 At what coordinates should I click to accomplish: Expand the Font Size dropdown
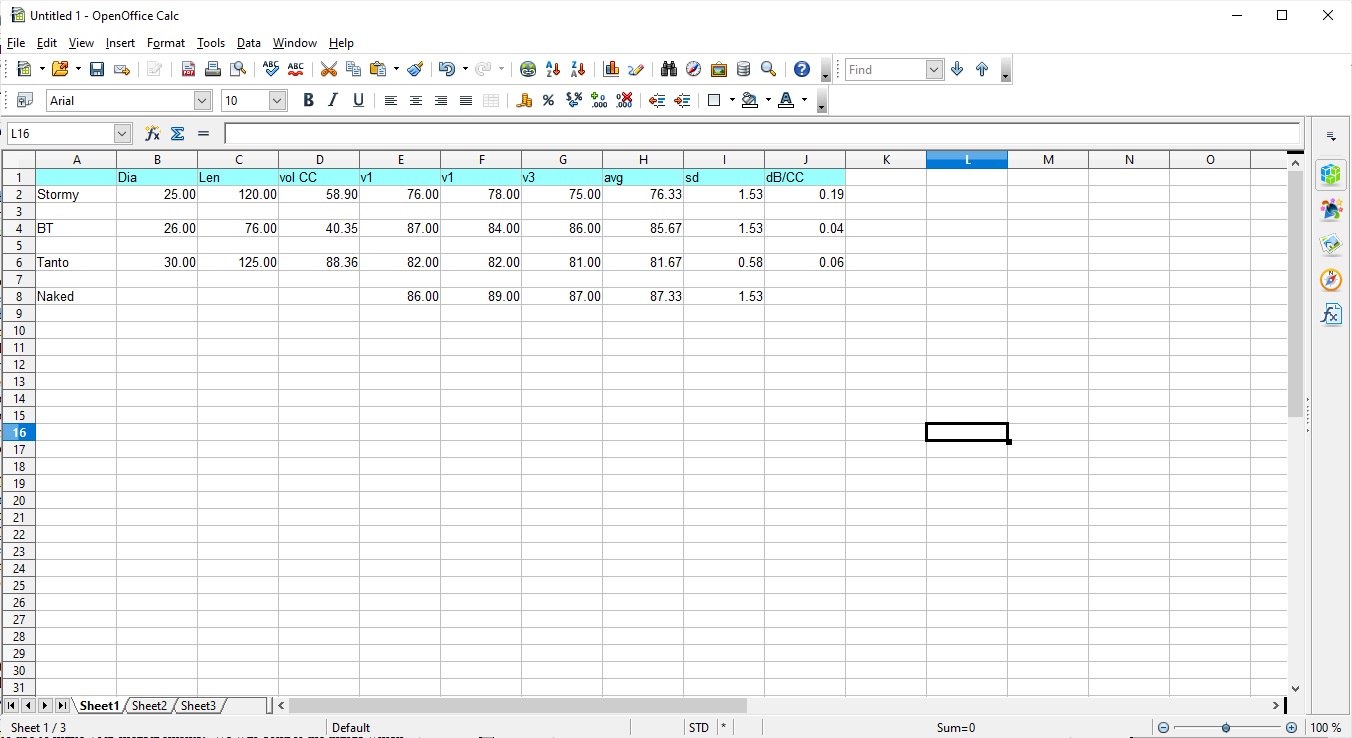tap(278, 100)
